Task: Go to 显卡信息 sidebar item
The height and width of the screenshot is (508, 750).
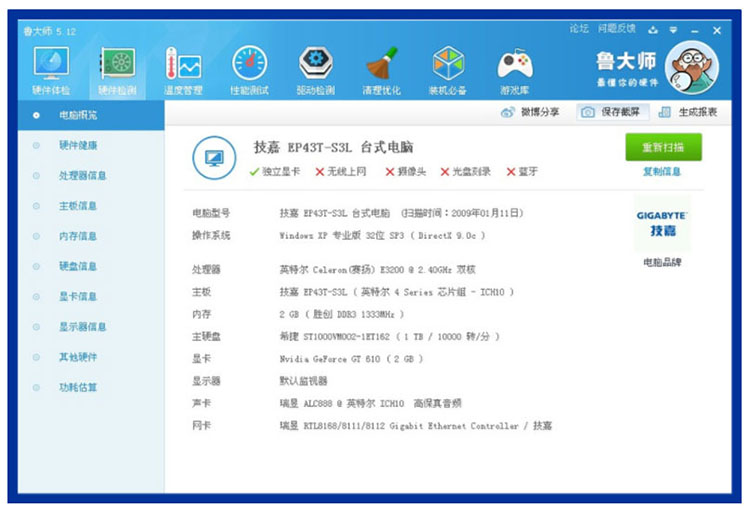Action: pos(78,296)
